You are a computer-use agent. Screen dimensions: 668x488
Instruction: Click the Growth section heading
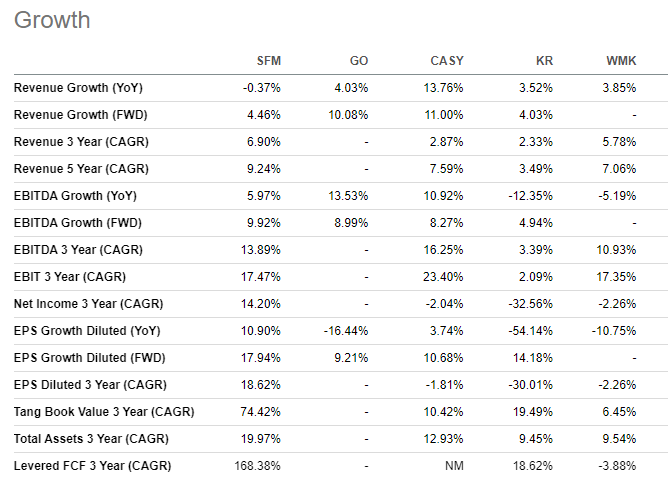pos(52,20)
